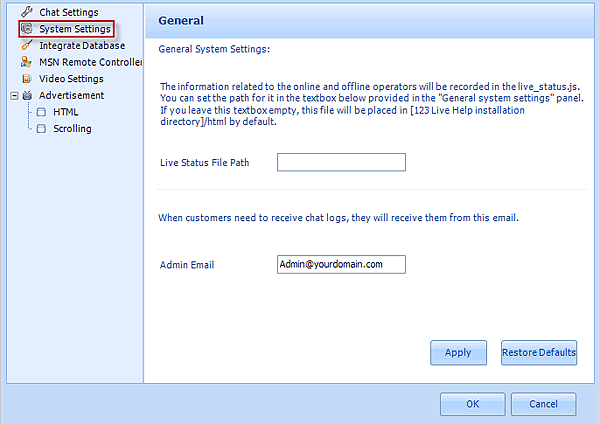Open the Scrolling advertisement item
600x424 pixels.
pos(72,129)
